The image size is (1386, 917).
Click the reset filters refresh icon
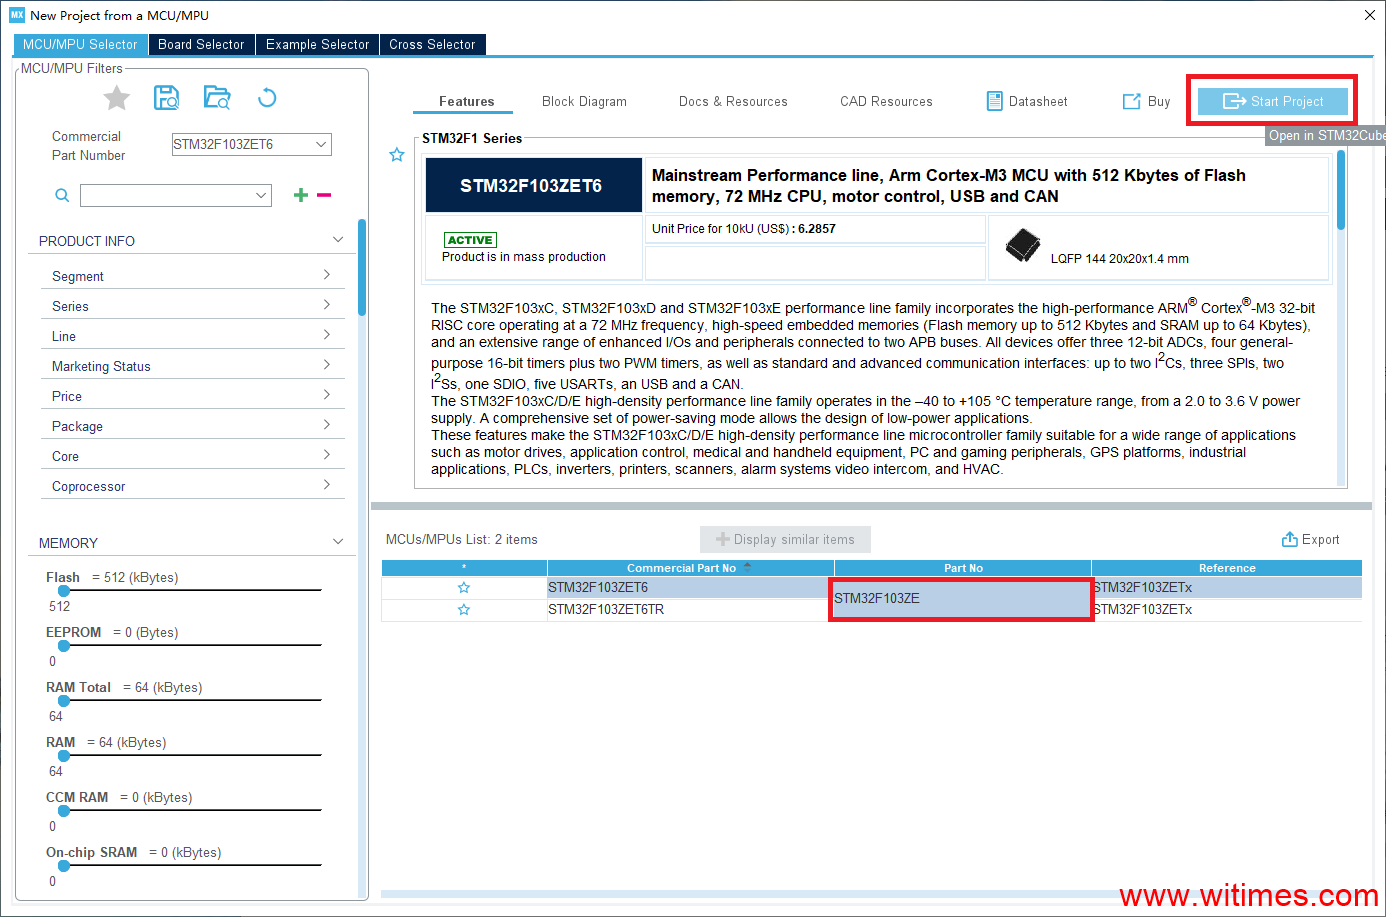point(267,98)
